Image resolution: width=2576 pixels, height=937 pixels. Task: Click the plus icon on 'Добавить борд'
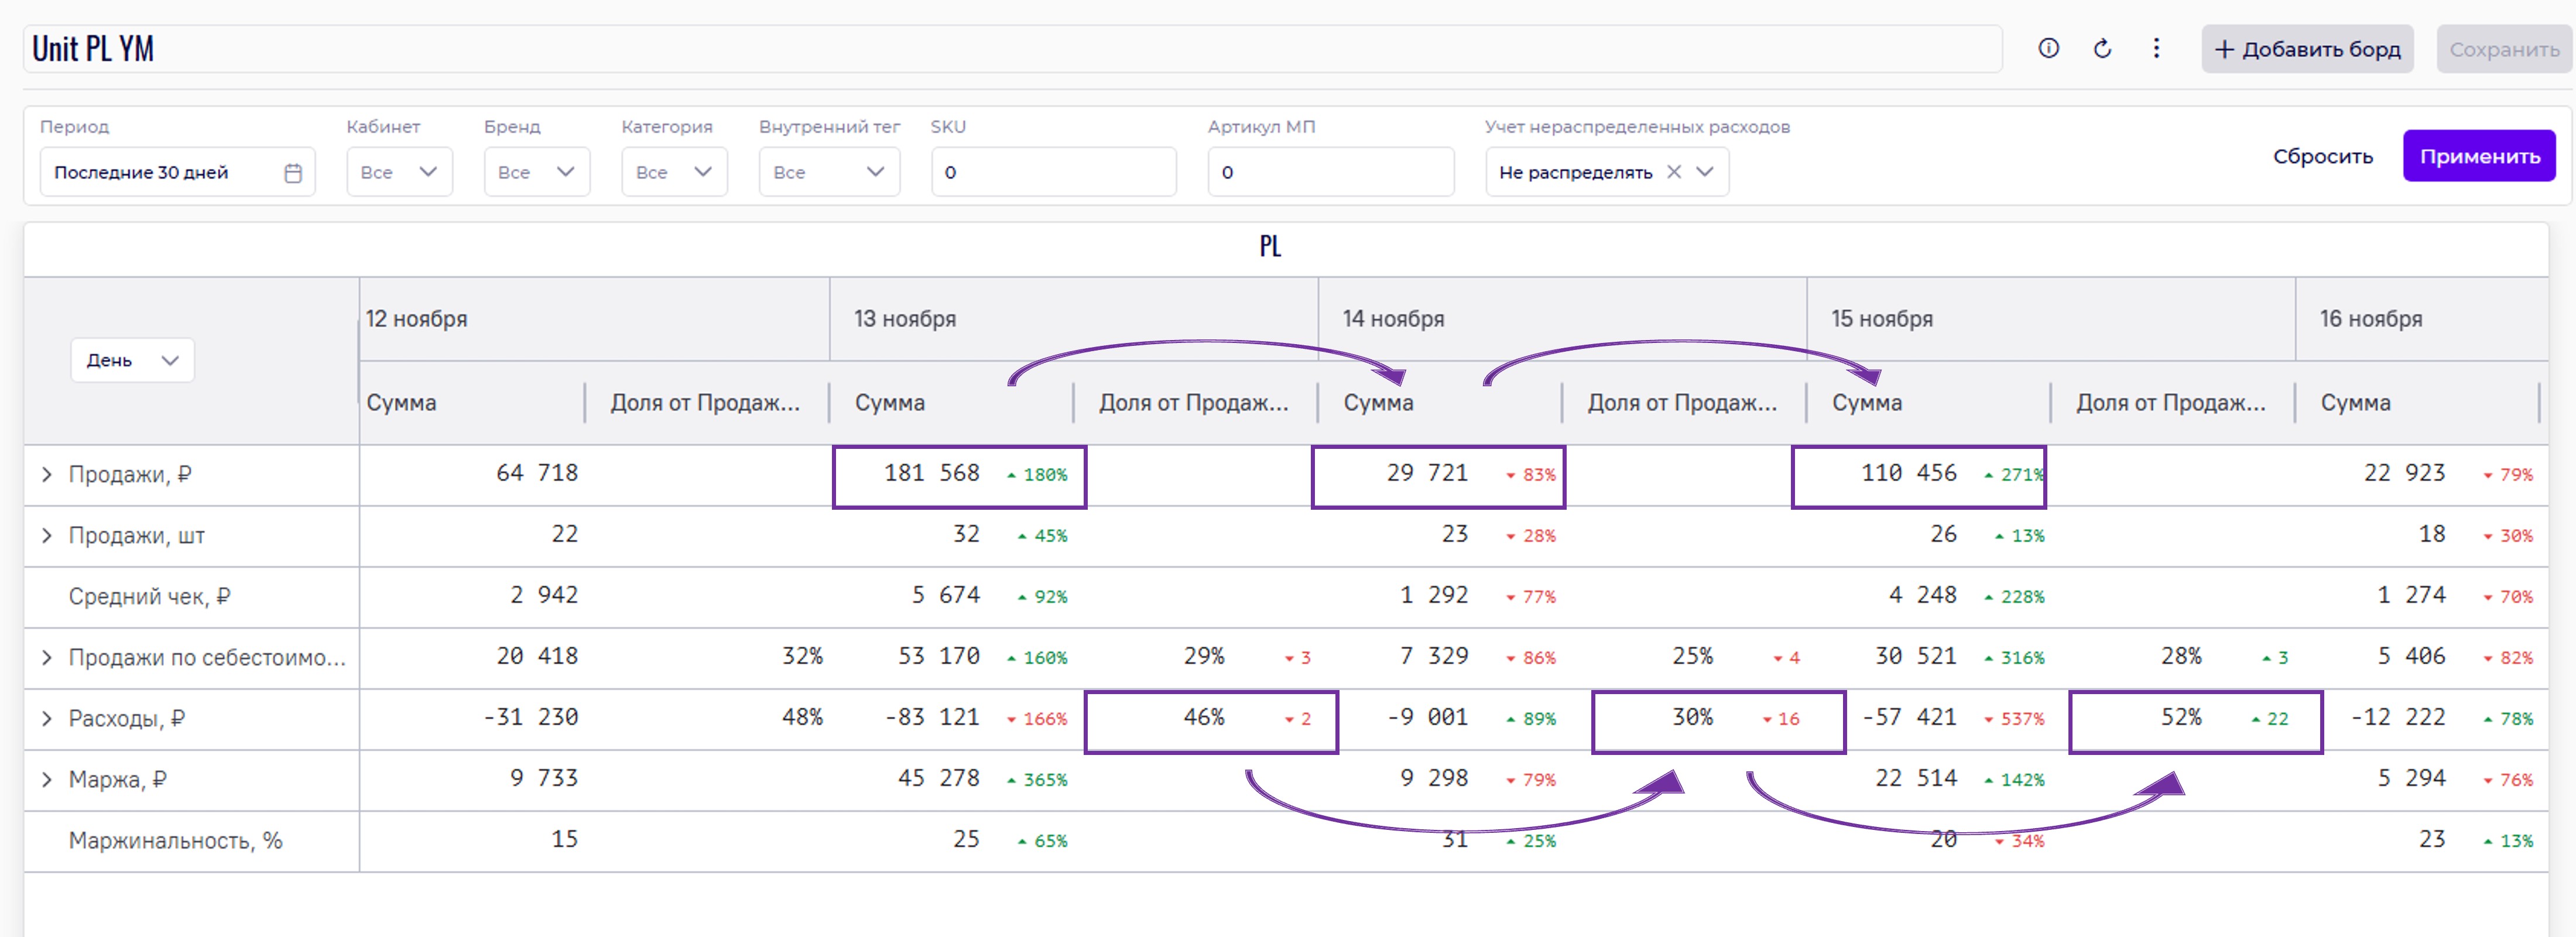pos(2224,49)
